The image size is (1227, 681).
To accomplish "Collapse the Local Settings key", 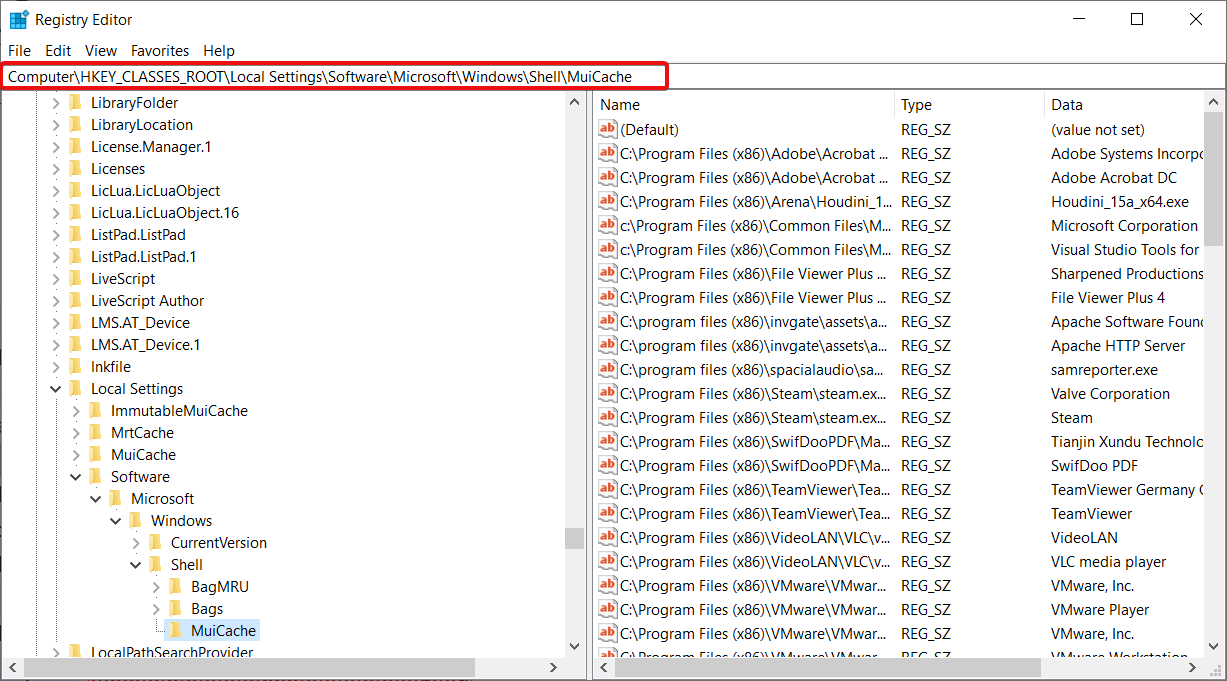I will coord(56,389).
